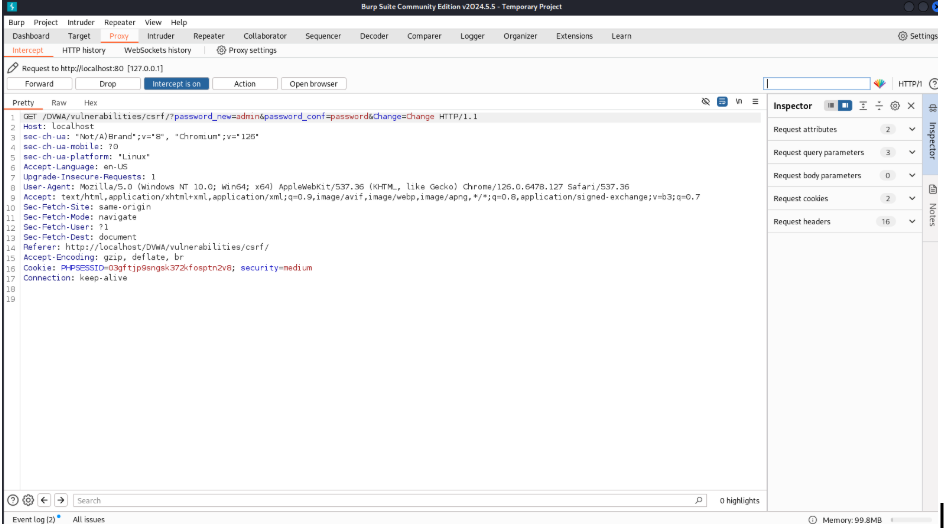Image resolution: width=945 pixels, height=530 pixels.
Task: Expand the Request cookies section
Action: point(912,199)
